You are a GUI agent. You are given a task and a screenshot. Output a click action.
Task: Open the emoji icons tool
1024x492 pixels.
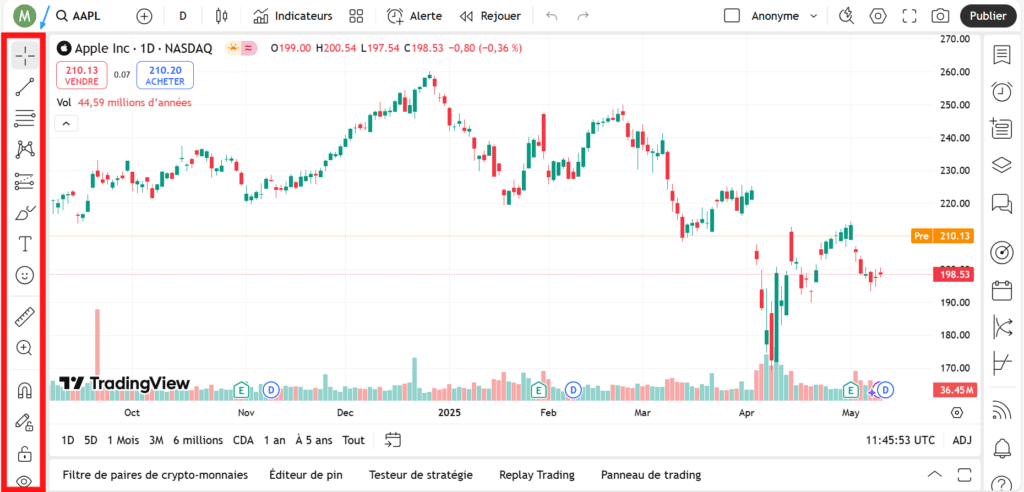(x=25, y=276)
